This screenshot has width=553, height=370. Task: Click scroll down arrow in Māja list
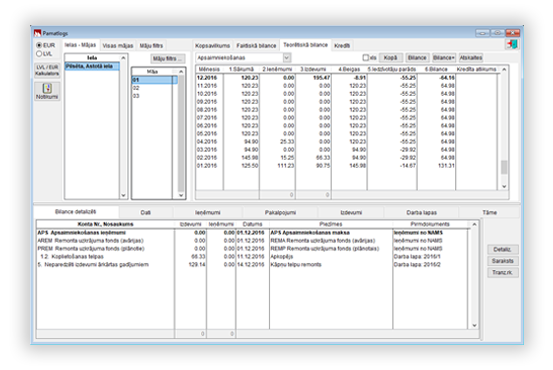(x=181, y=195)
